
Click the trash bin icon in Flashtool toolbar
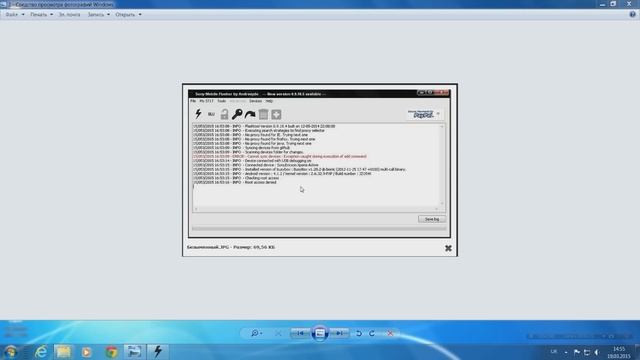(x=263, y=115)
